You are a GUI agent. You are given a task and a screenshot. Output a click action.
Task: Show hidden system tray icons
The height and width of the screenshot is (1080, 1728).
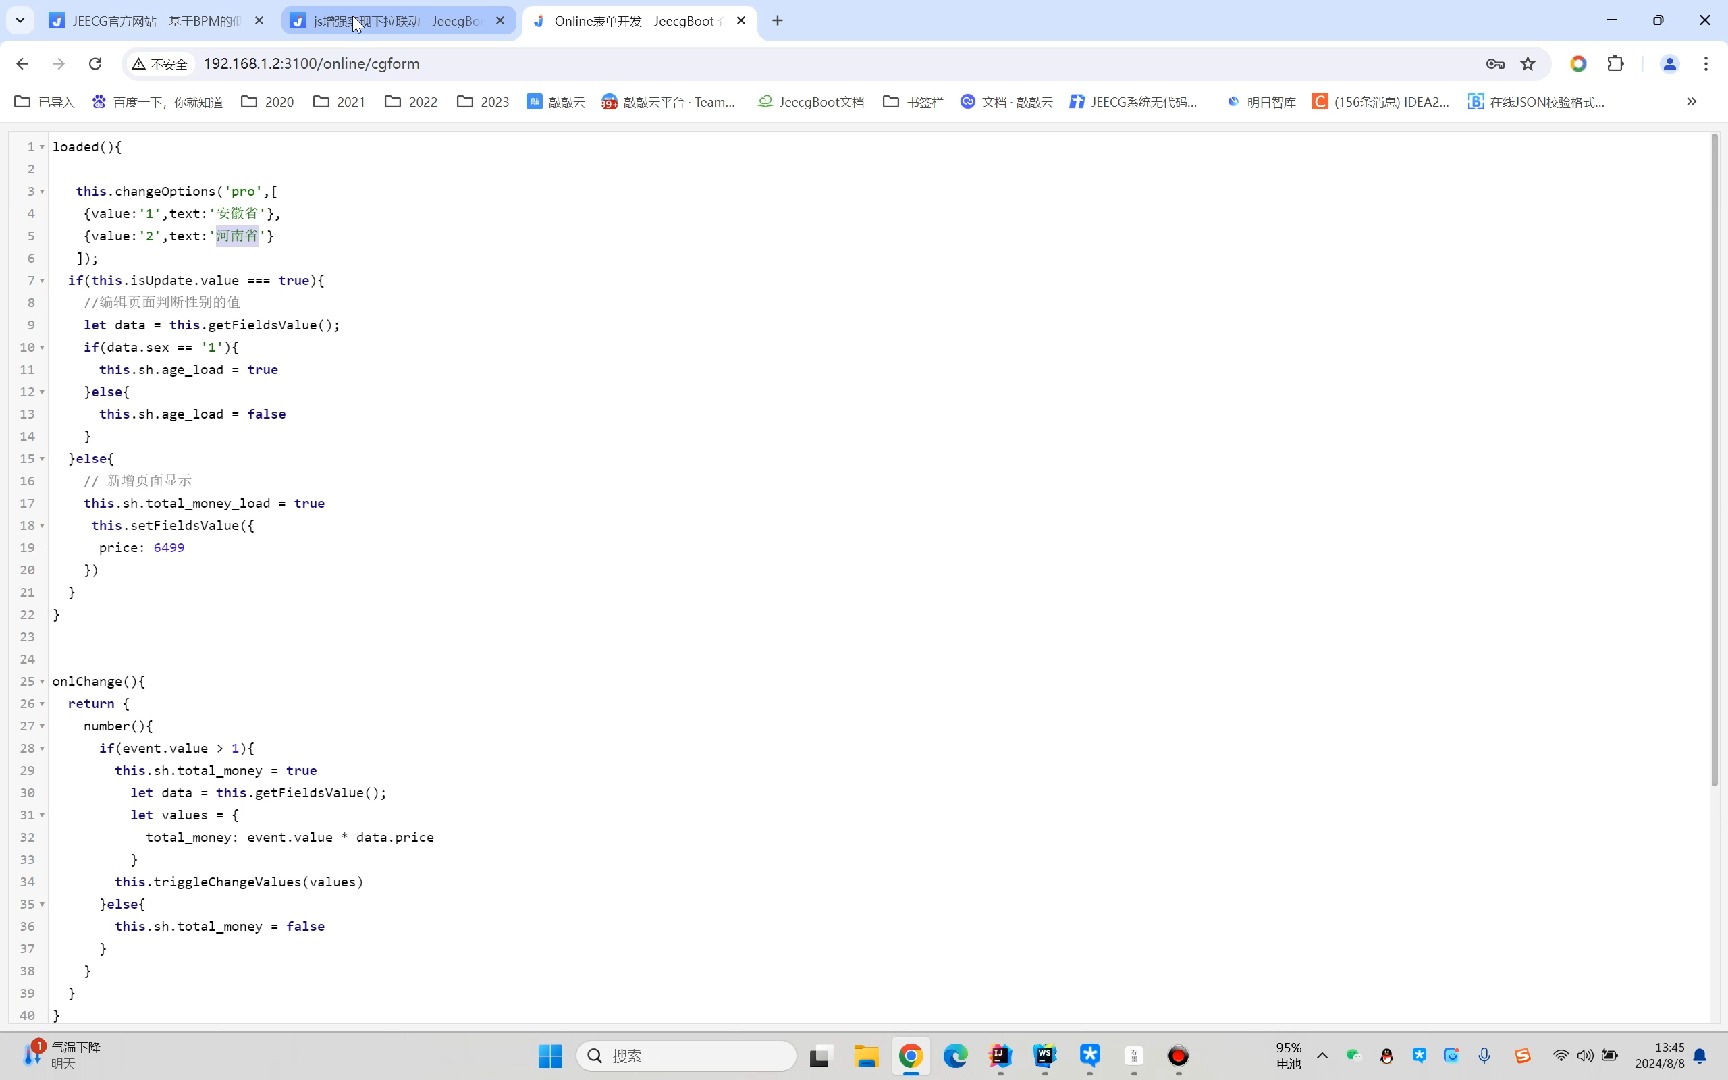pyautogui.click(x=1322, y=1056)
